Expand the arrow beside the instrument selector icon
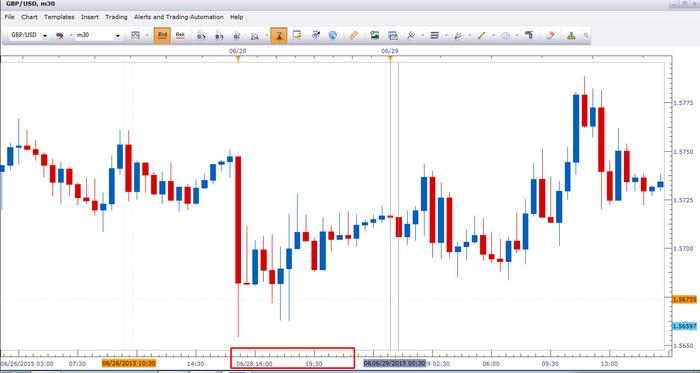 click(x=71, y=36)
